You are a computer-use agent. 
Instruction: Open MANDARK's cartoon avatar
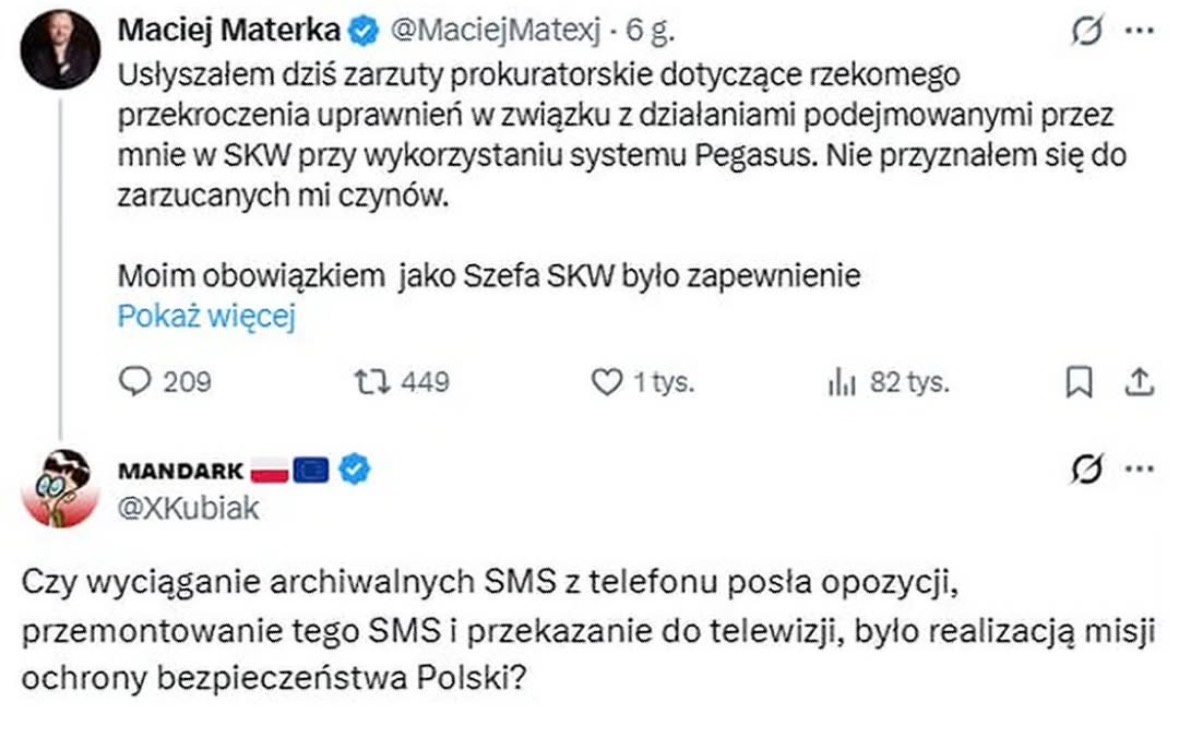tap(60, 487)
